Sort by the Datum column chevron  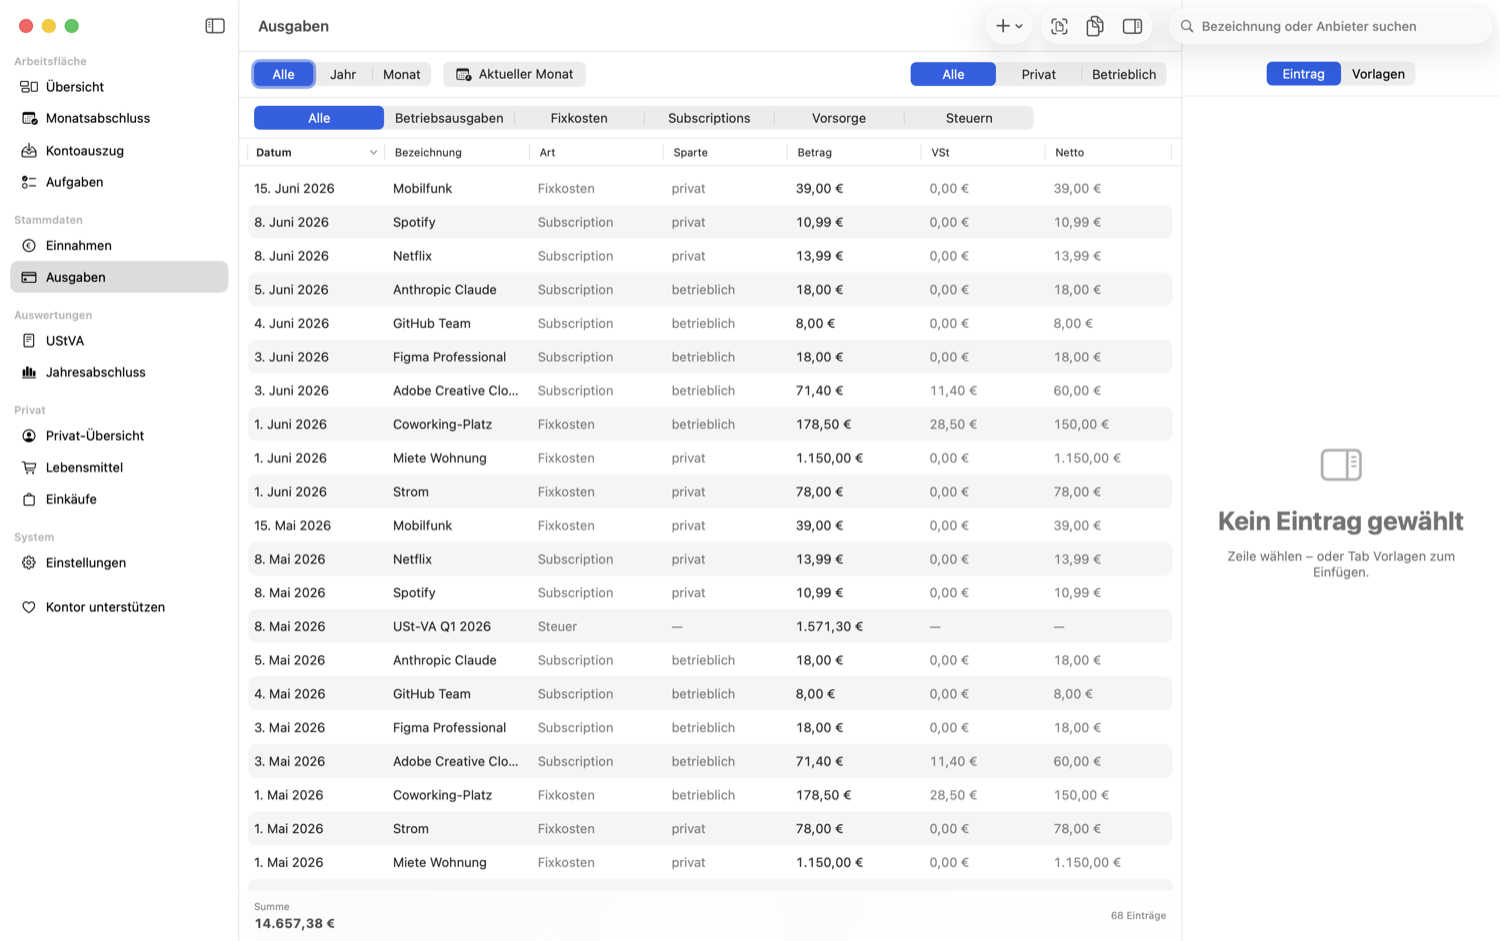pyautogui.click(x=373, y=153)
